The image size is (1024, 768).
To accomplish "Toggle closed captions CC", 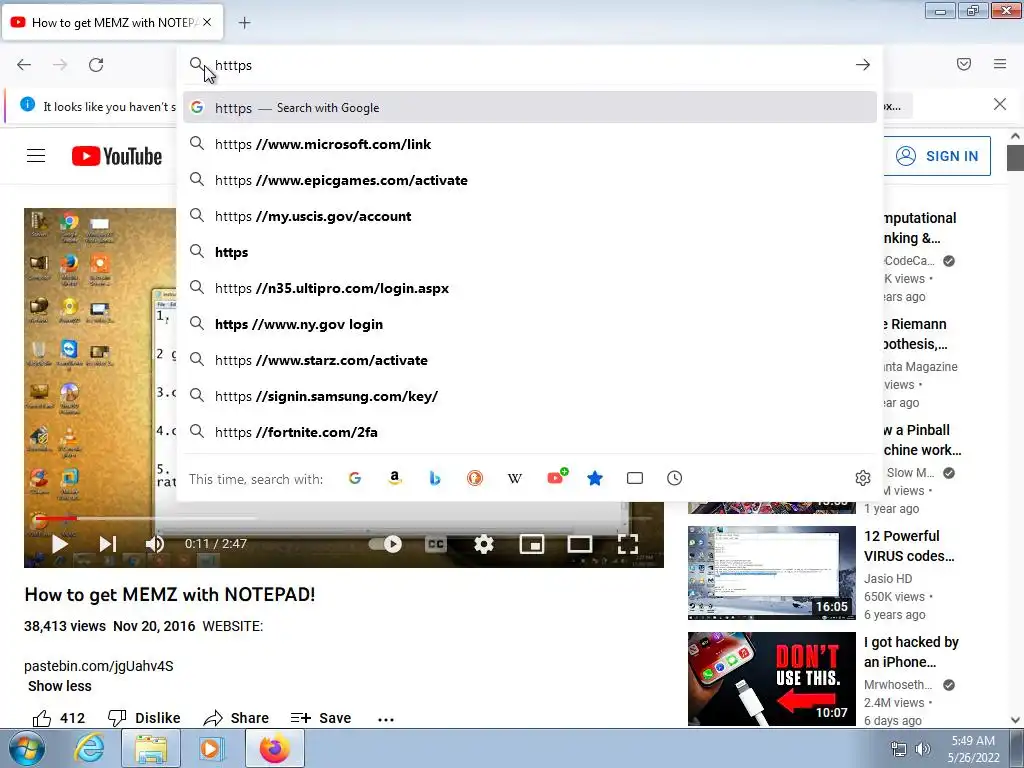I will click(x=436, y=544).
